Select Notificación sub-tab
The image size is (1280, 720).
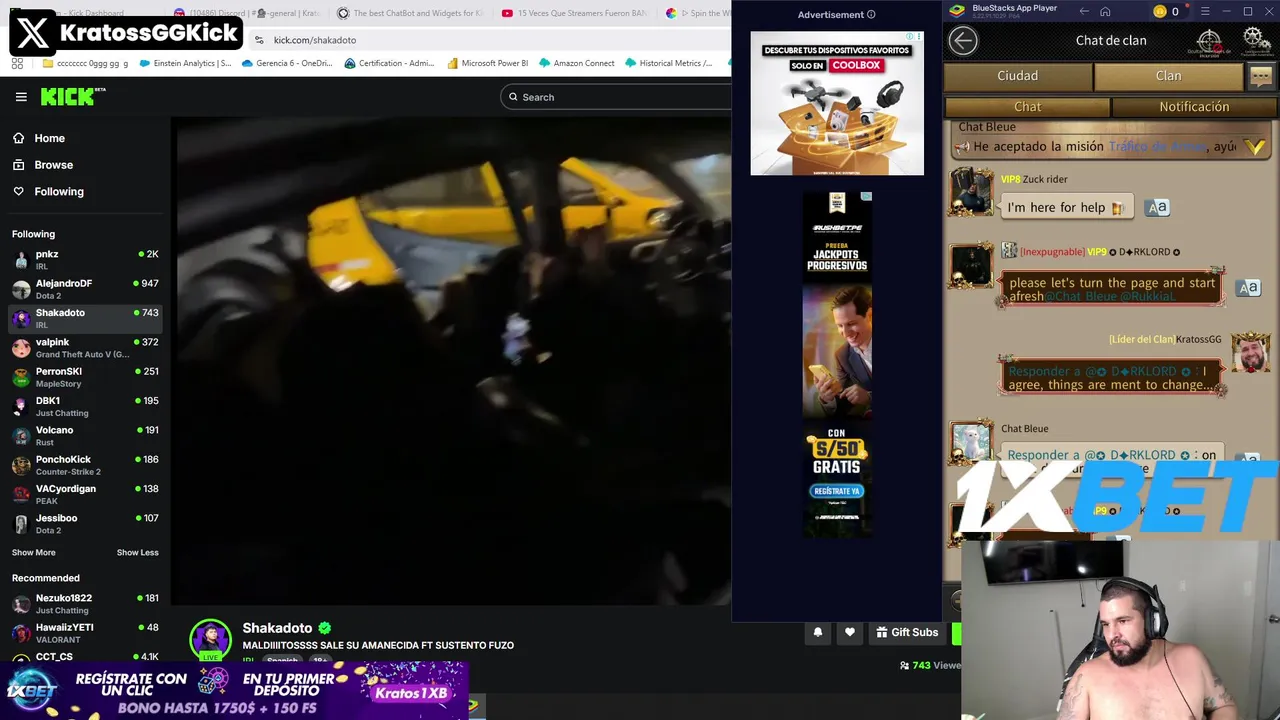(1194, 107)
